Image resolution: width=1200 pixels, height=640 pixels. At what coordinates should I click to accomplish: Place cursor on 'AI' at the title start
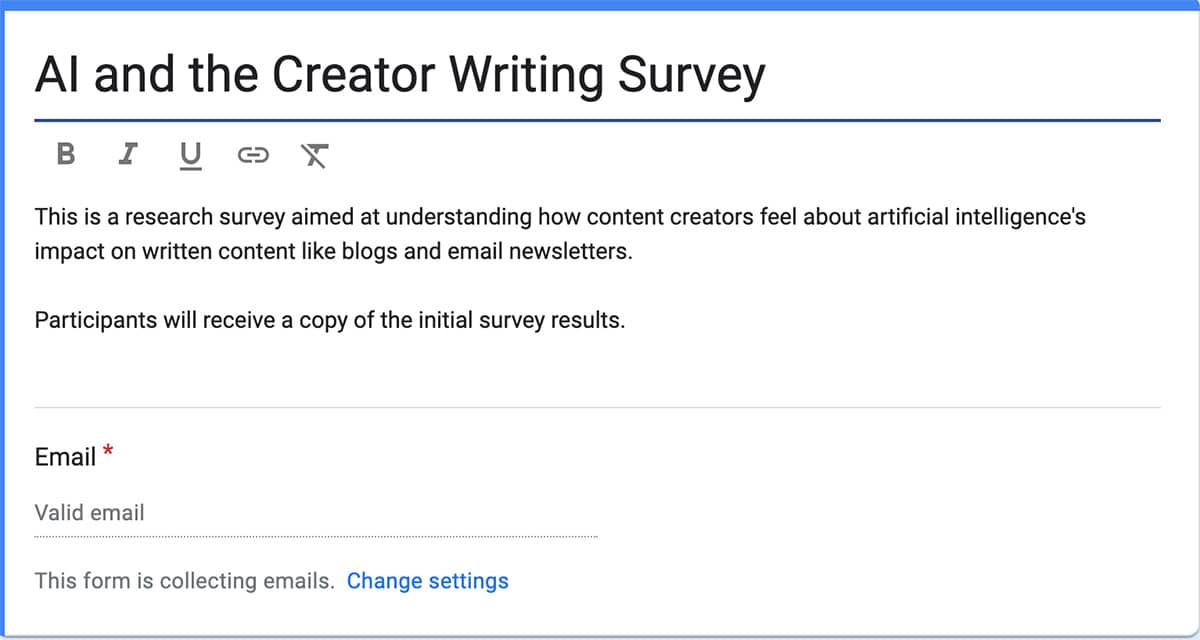[x=57, y=74]
